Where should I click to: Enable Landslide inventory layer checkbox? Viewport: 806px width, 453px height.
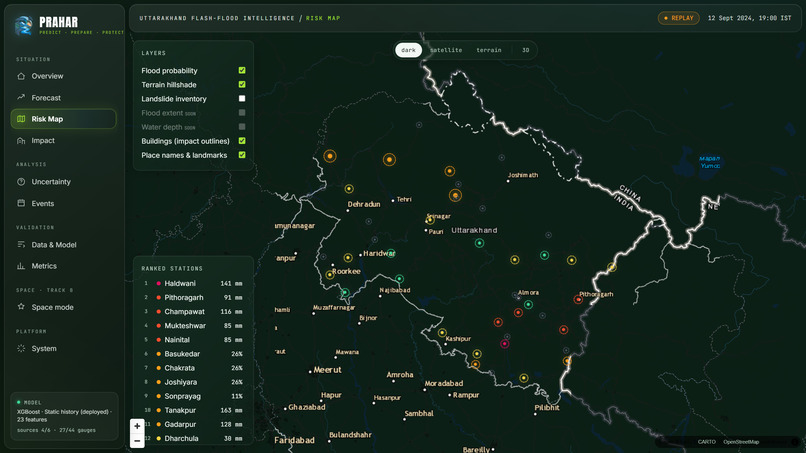(242, 98)
